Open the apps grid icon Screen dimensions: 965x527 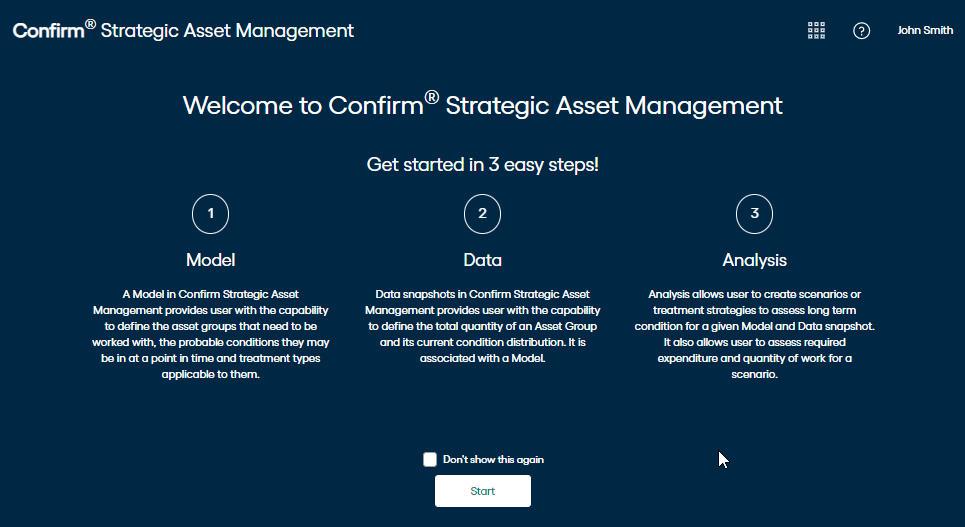point(816,30)
